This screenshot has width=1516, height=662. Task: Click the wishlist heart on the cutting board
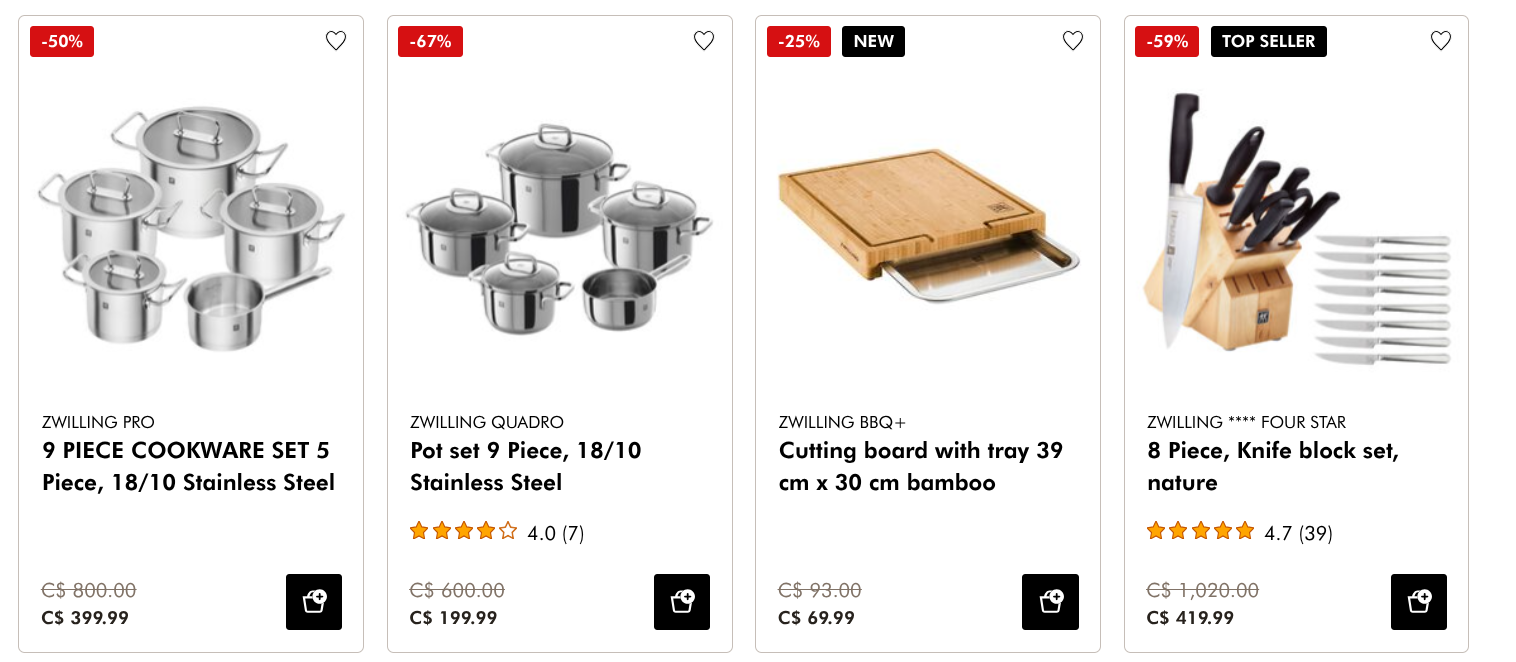click(1072, 41)
